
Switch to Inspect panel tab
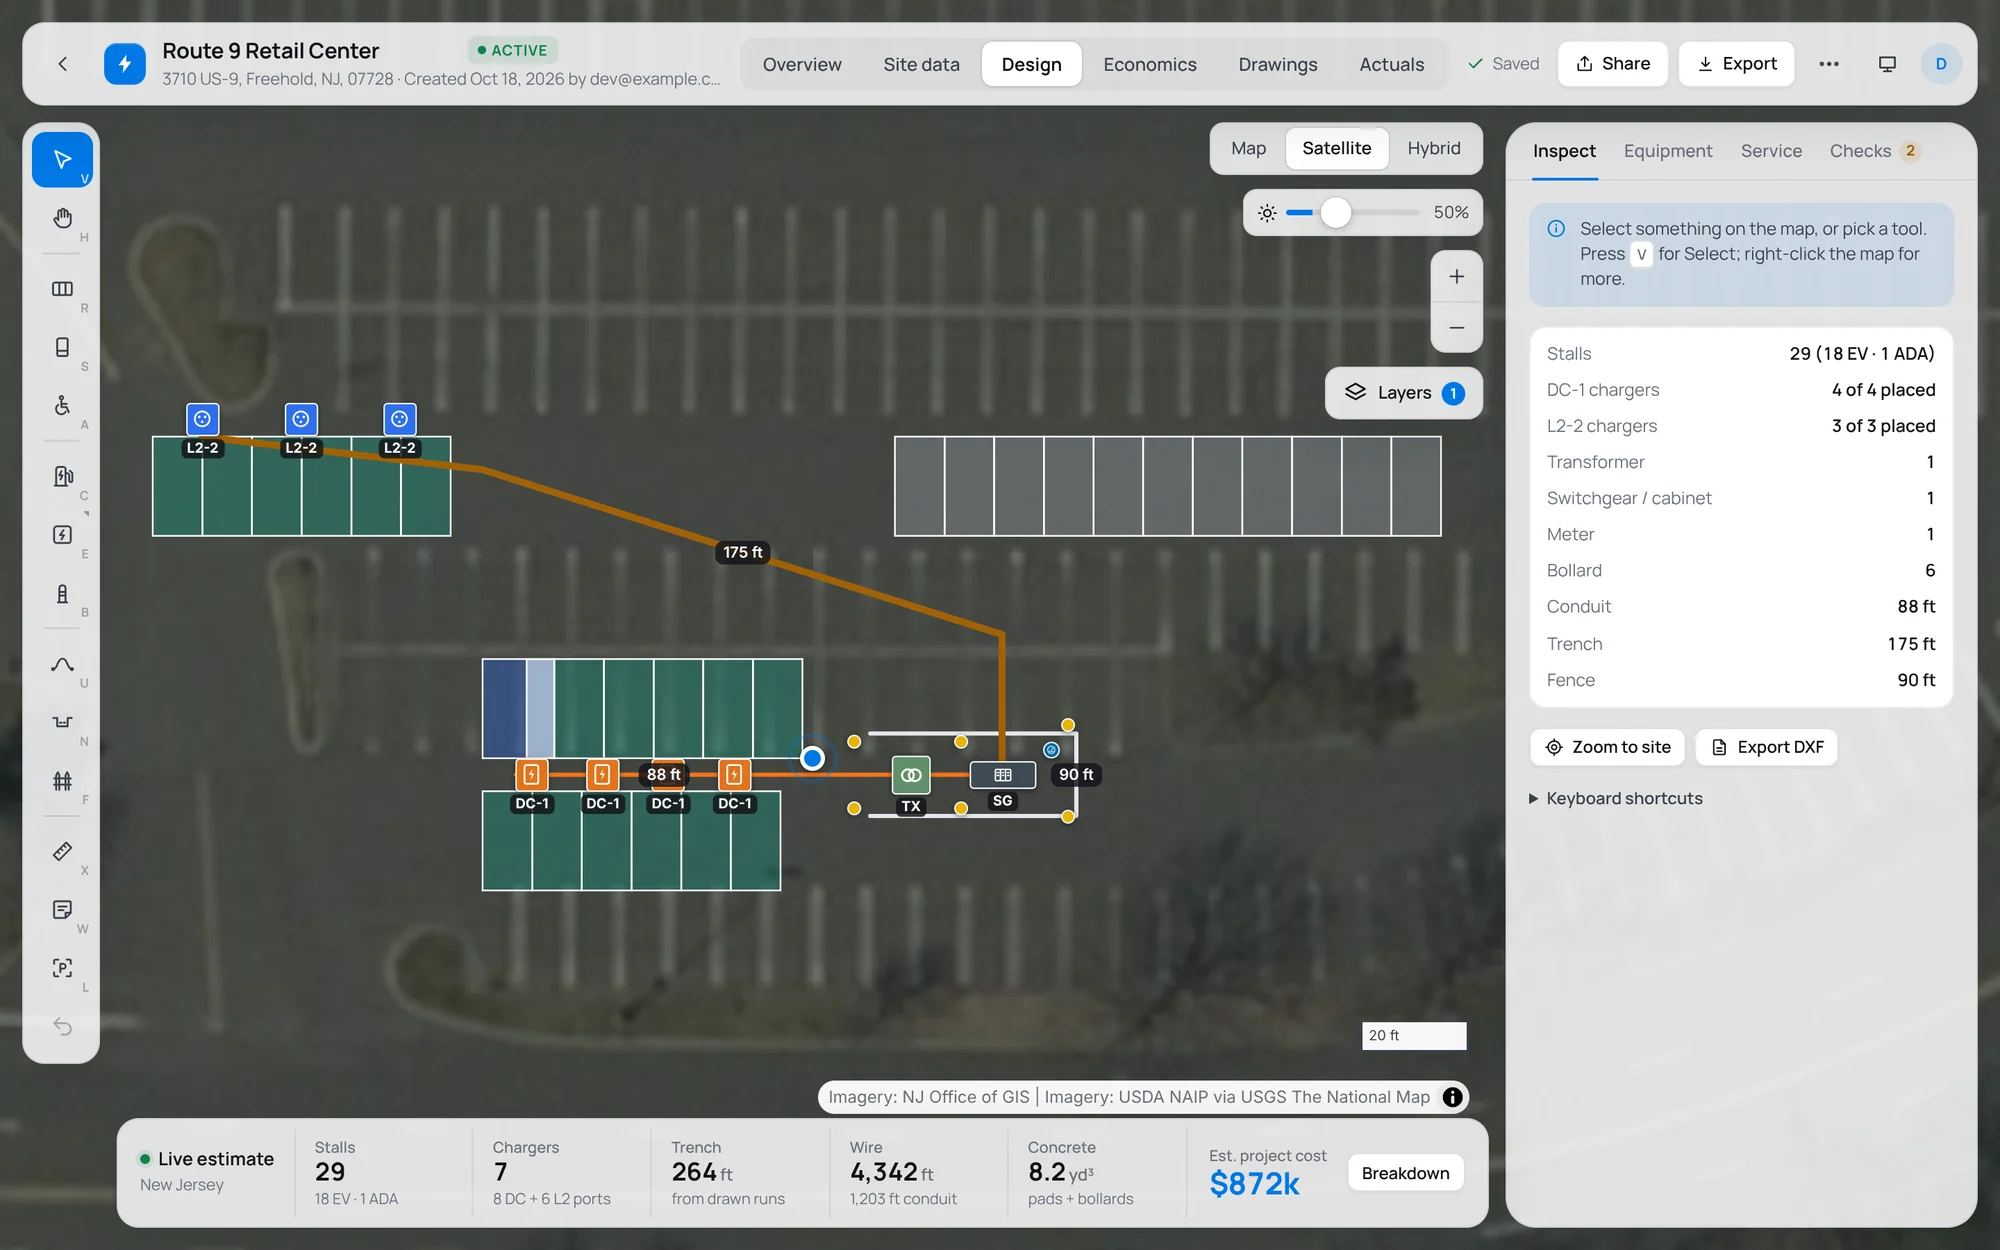pyautogui.click(x=1564, y=151)
